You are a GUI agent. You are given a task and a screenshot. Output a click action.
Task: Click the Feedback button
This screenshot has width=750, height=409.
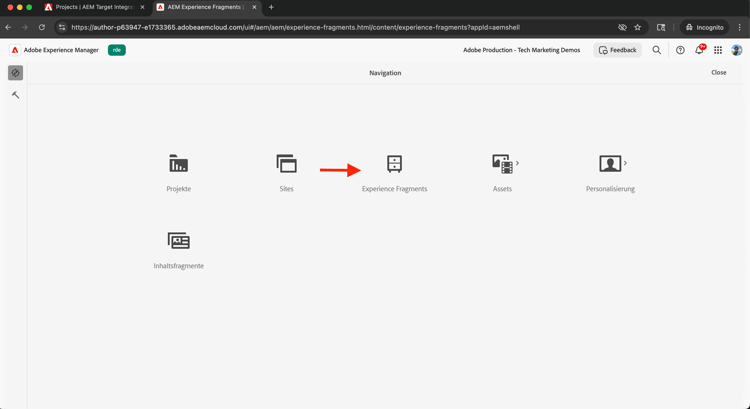[x=618, y=50]
